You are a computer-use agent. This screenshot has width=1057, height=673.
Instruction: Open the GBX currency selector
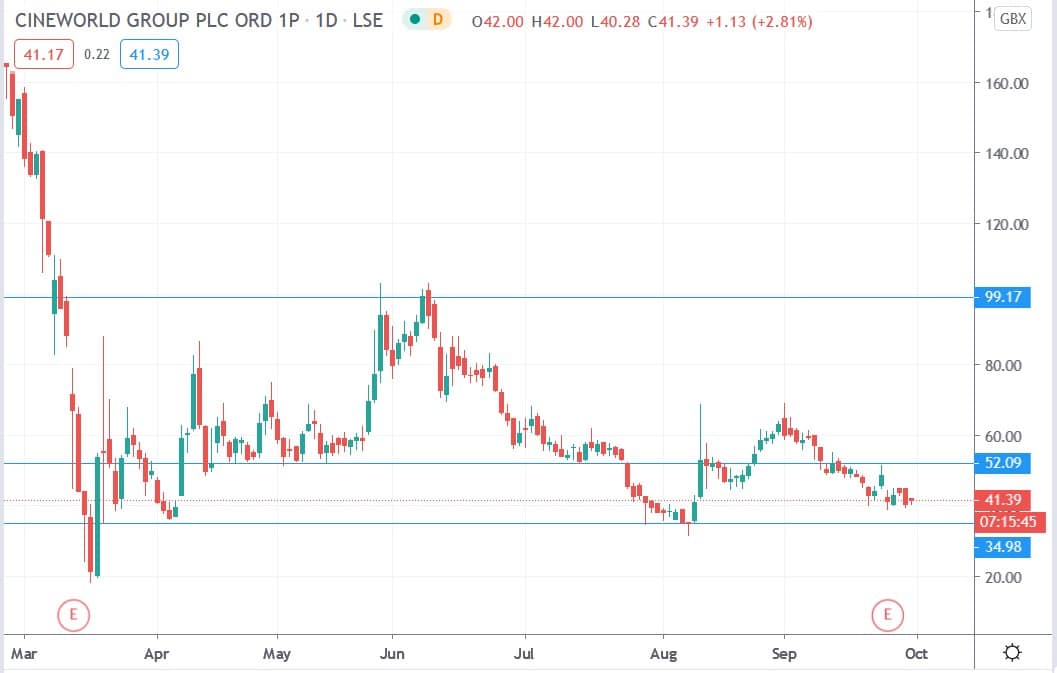click(x=1013, y=18)
